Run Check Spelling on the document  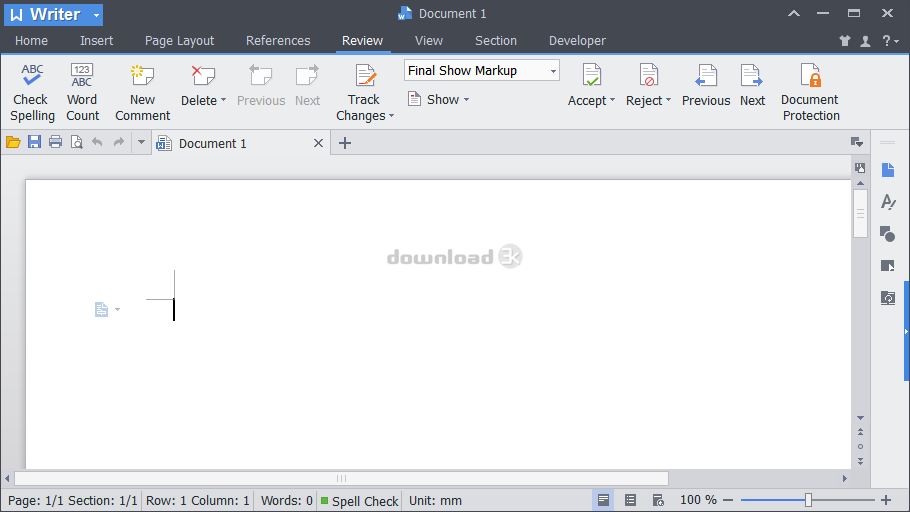point(32,92)
